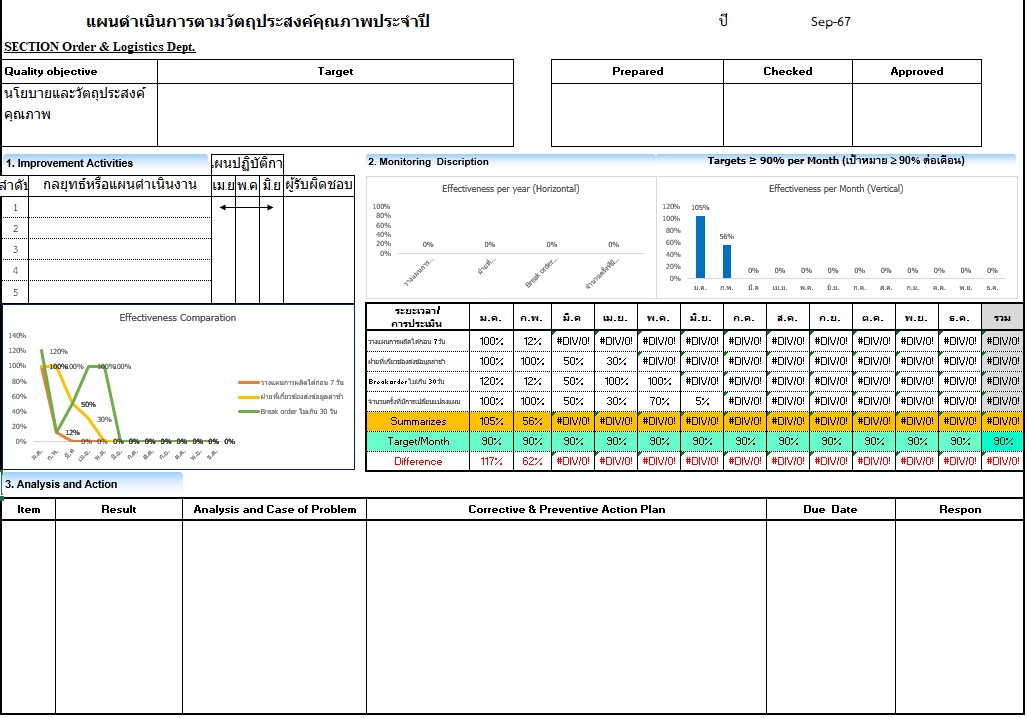
Task: Click the Sep-67 year value
Action: [x=830, y=22]
